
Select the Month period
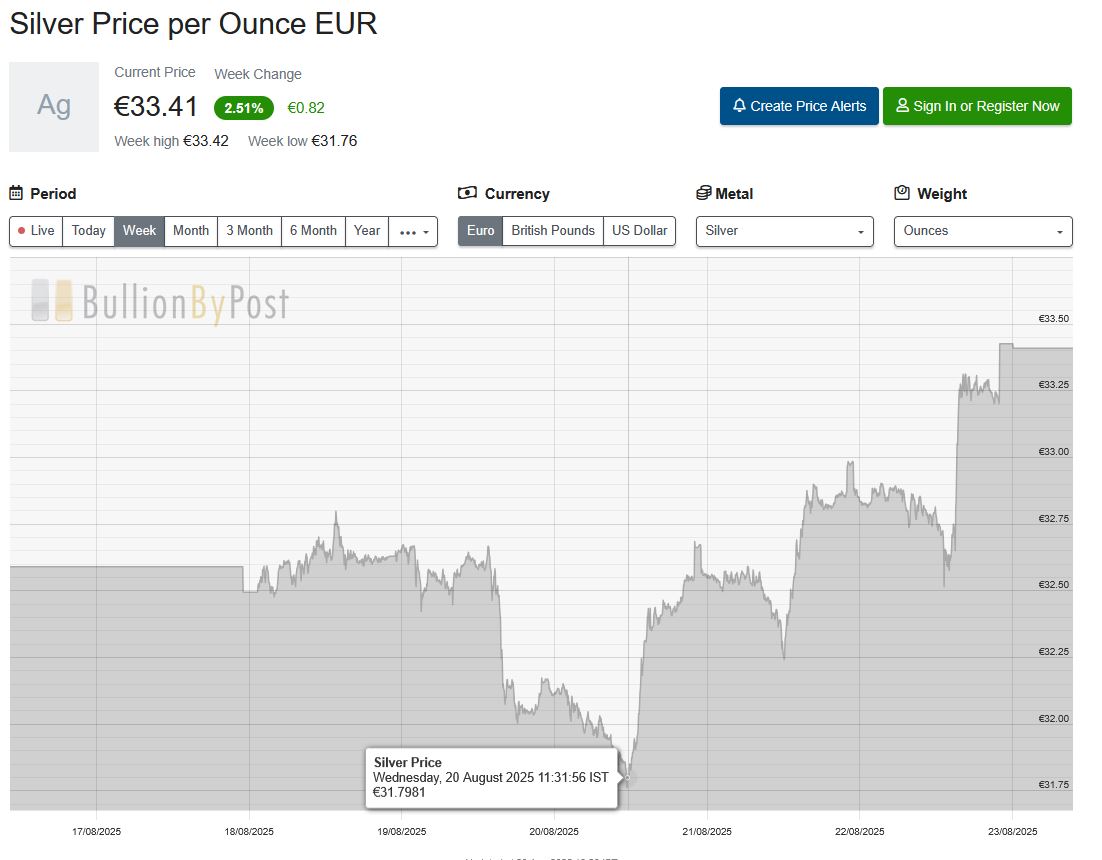point(191,231)
